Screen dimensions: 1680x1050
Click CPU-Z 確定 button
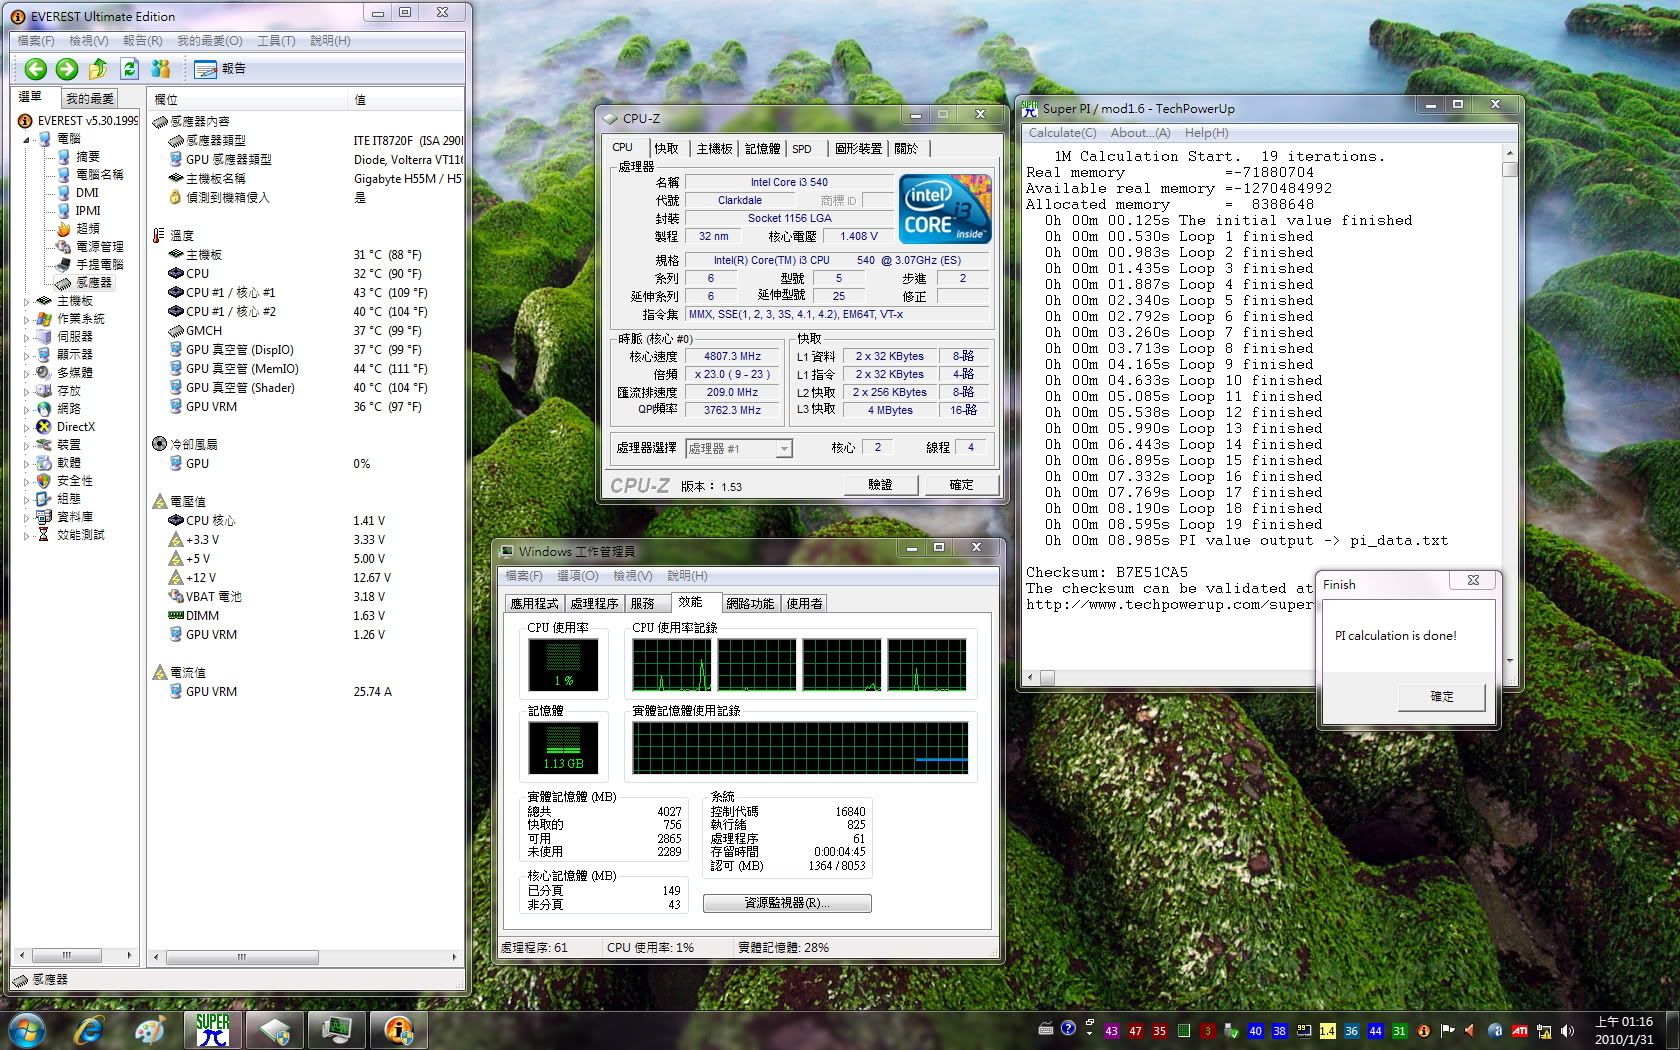[961, 484]
